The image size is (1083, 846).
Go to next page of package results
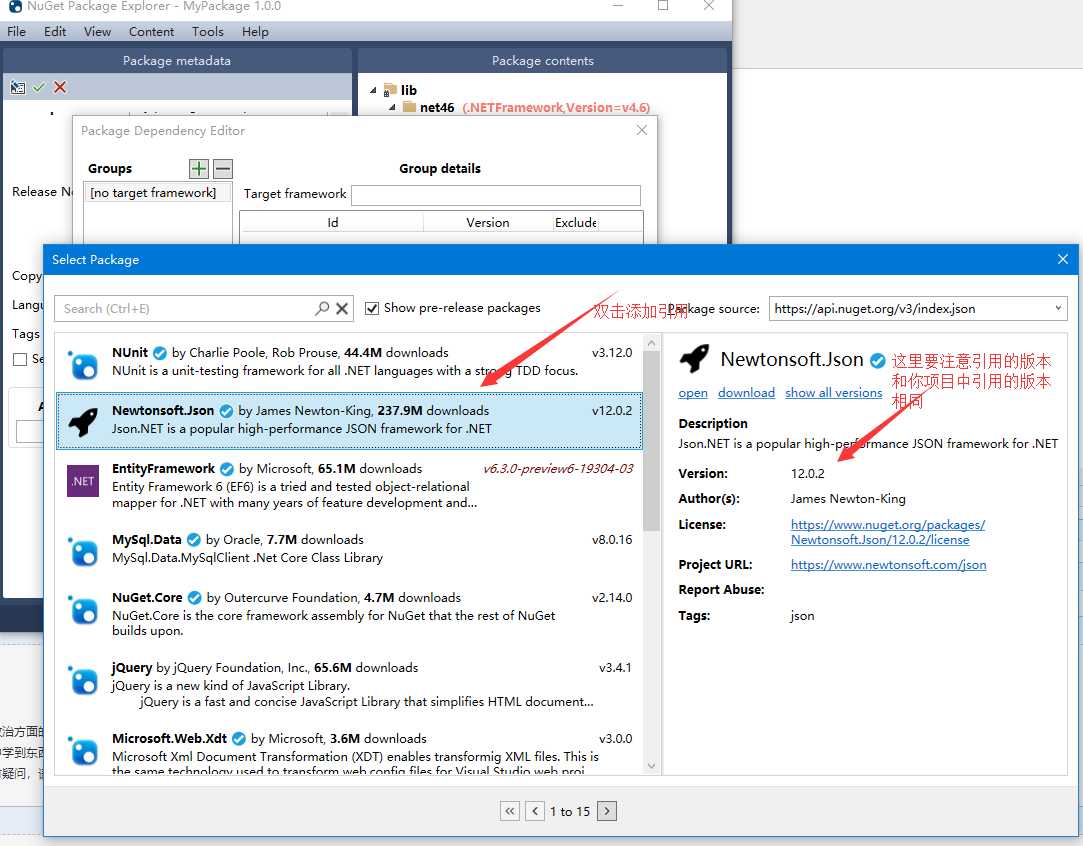tap(606, 811)
